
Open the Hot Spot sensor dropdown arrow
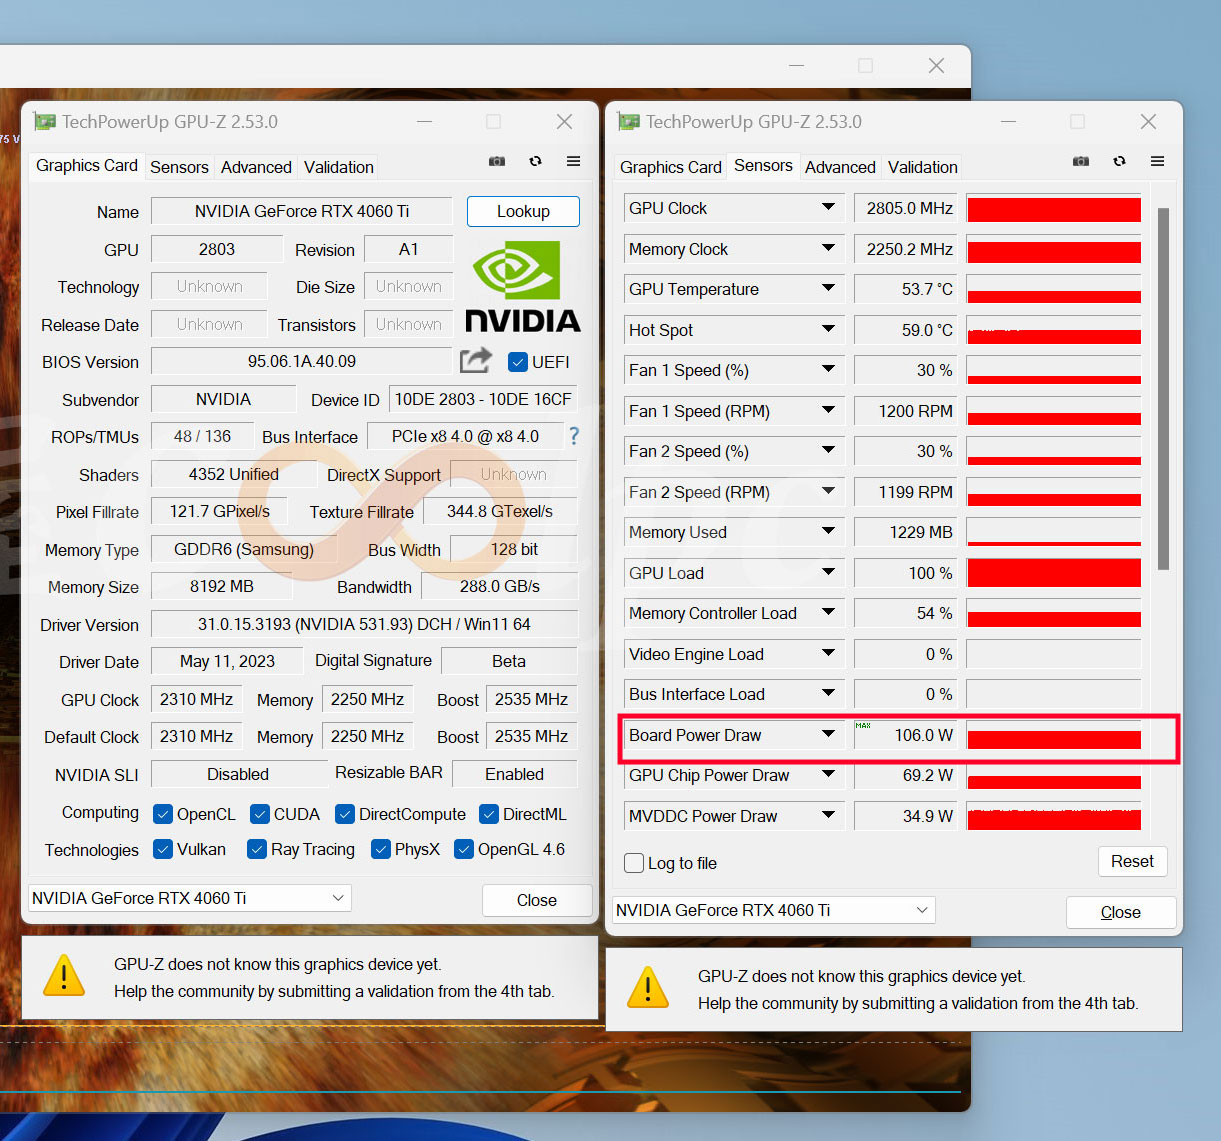(828, 329)
